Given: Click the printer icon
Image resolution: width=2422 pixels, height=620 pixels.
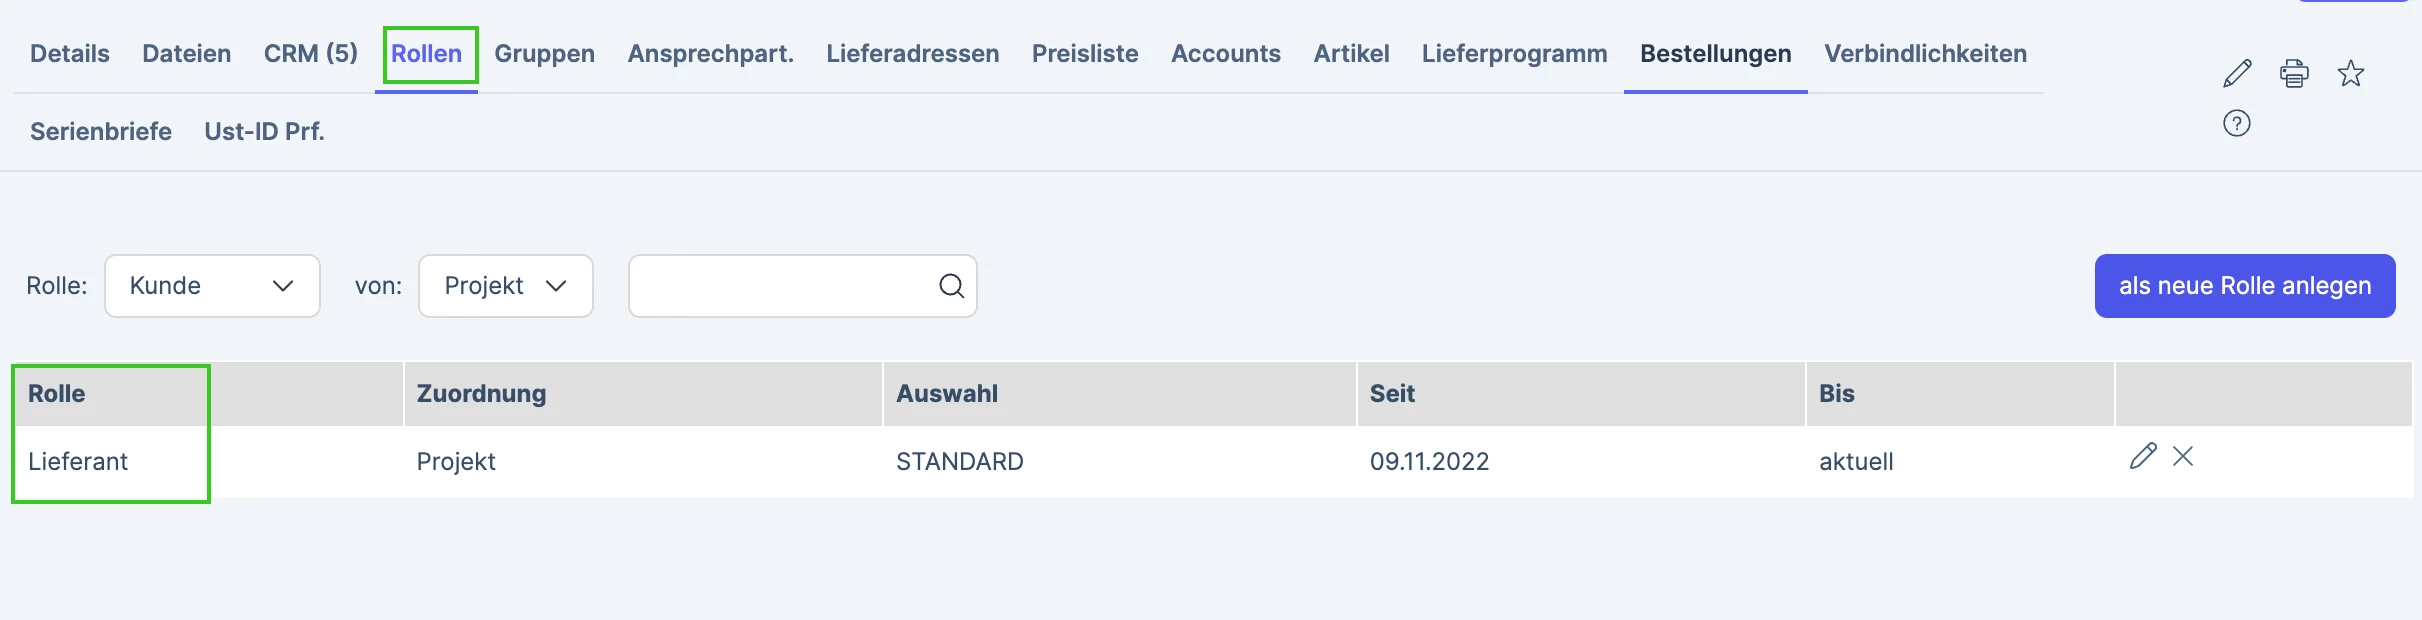Looking at the screenshot, I should [x=2294, y=73].
